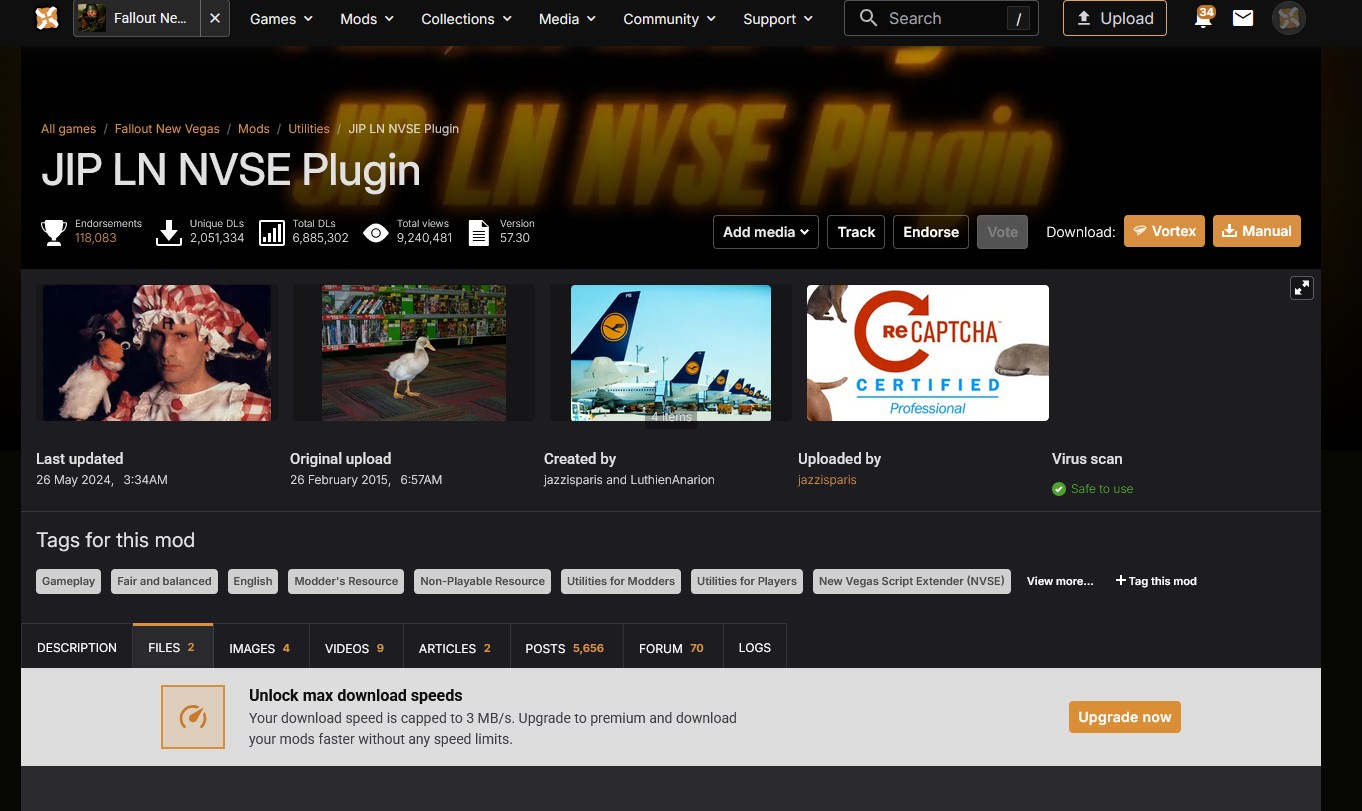Select the Gameplay tag
This screenshot has width=1362, height=811.
coord(69,581)
